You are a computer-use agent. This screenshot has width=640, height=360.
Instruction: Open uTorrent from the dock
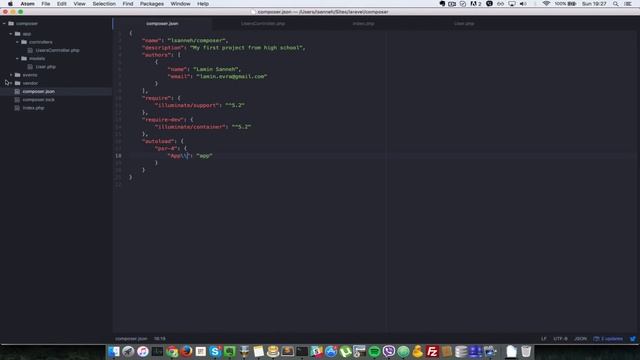(x=345, y=351)
